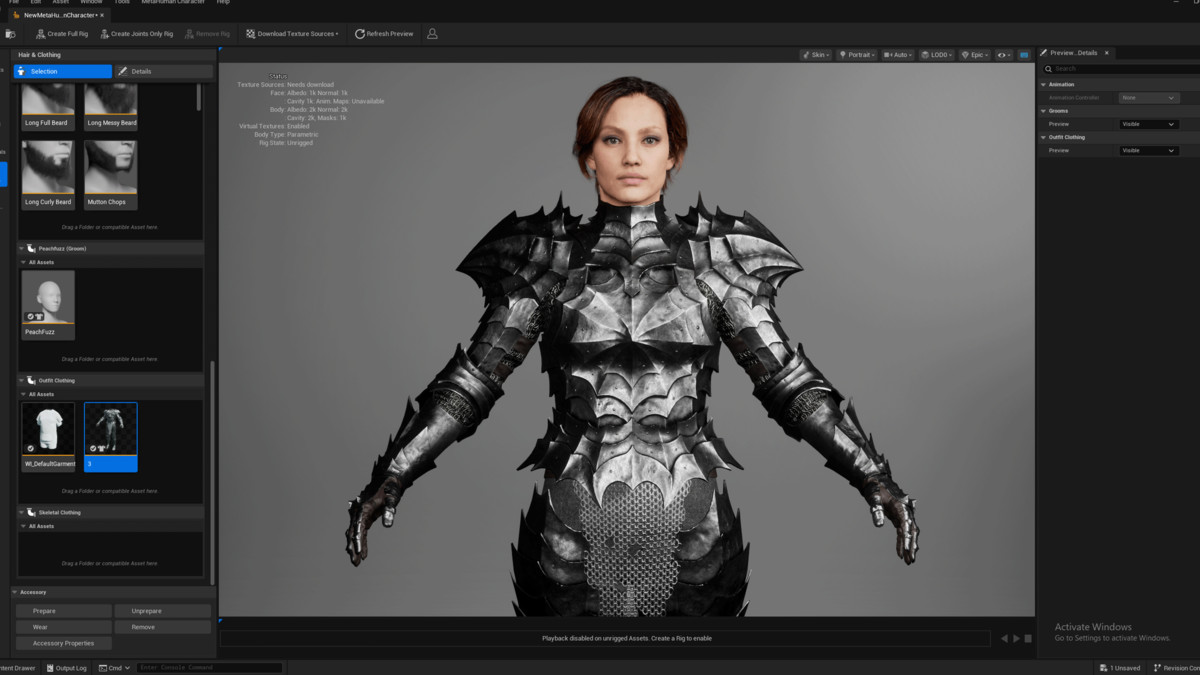Select the Long Full Beard thumbnail
1200x675 pixels.
point(48,107)
